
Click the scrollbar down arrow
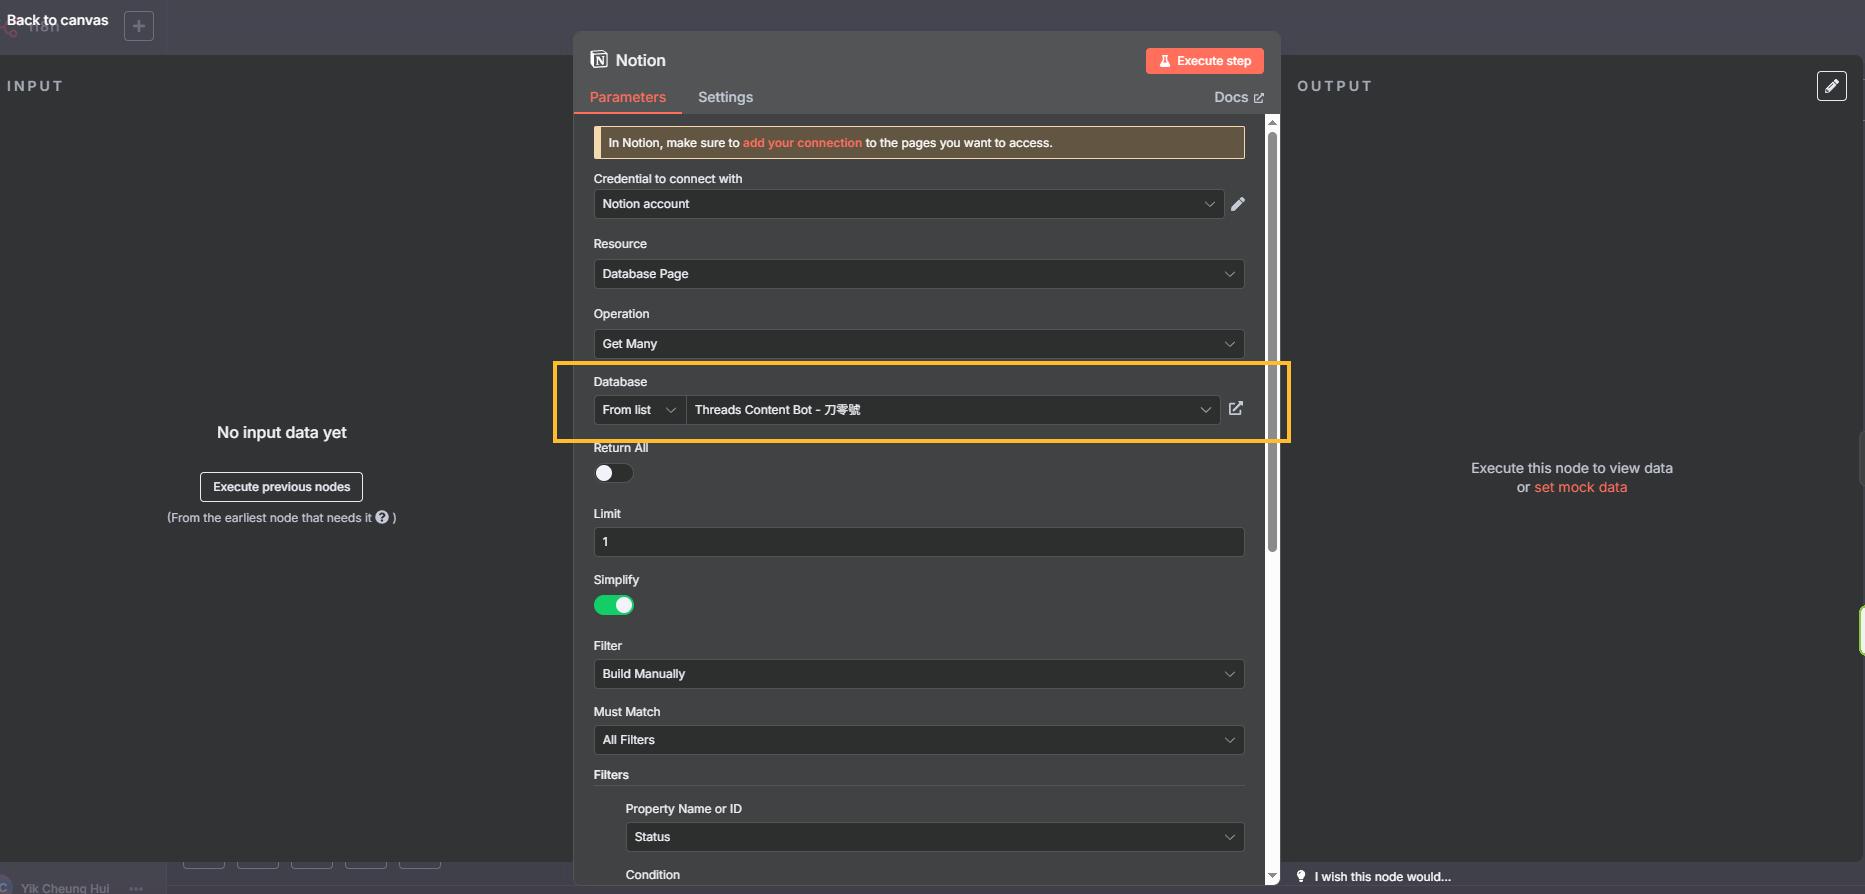[x=1272, y=876]
